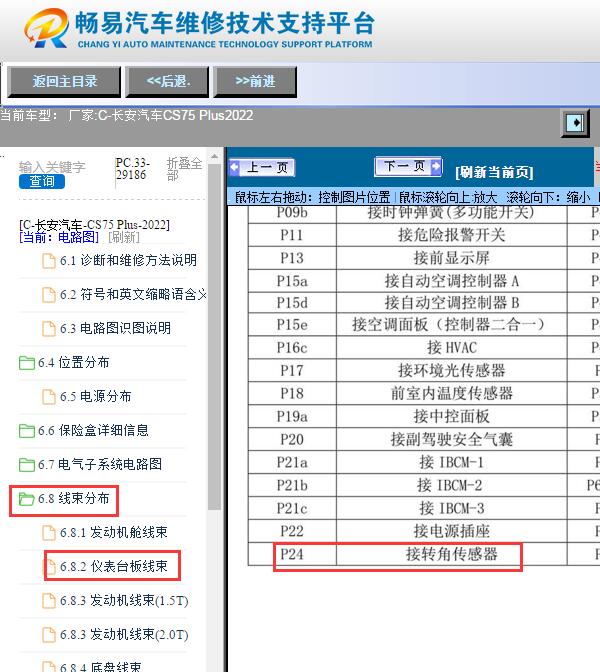Click the [刷新] link in sidebar
Image resolution: width=600 pixels, height=672 pixels.
123,237
